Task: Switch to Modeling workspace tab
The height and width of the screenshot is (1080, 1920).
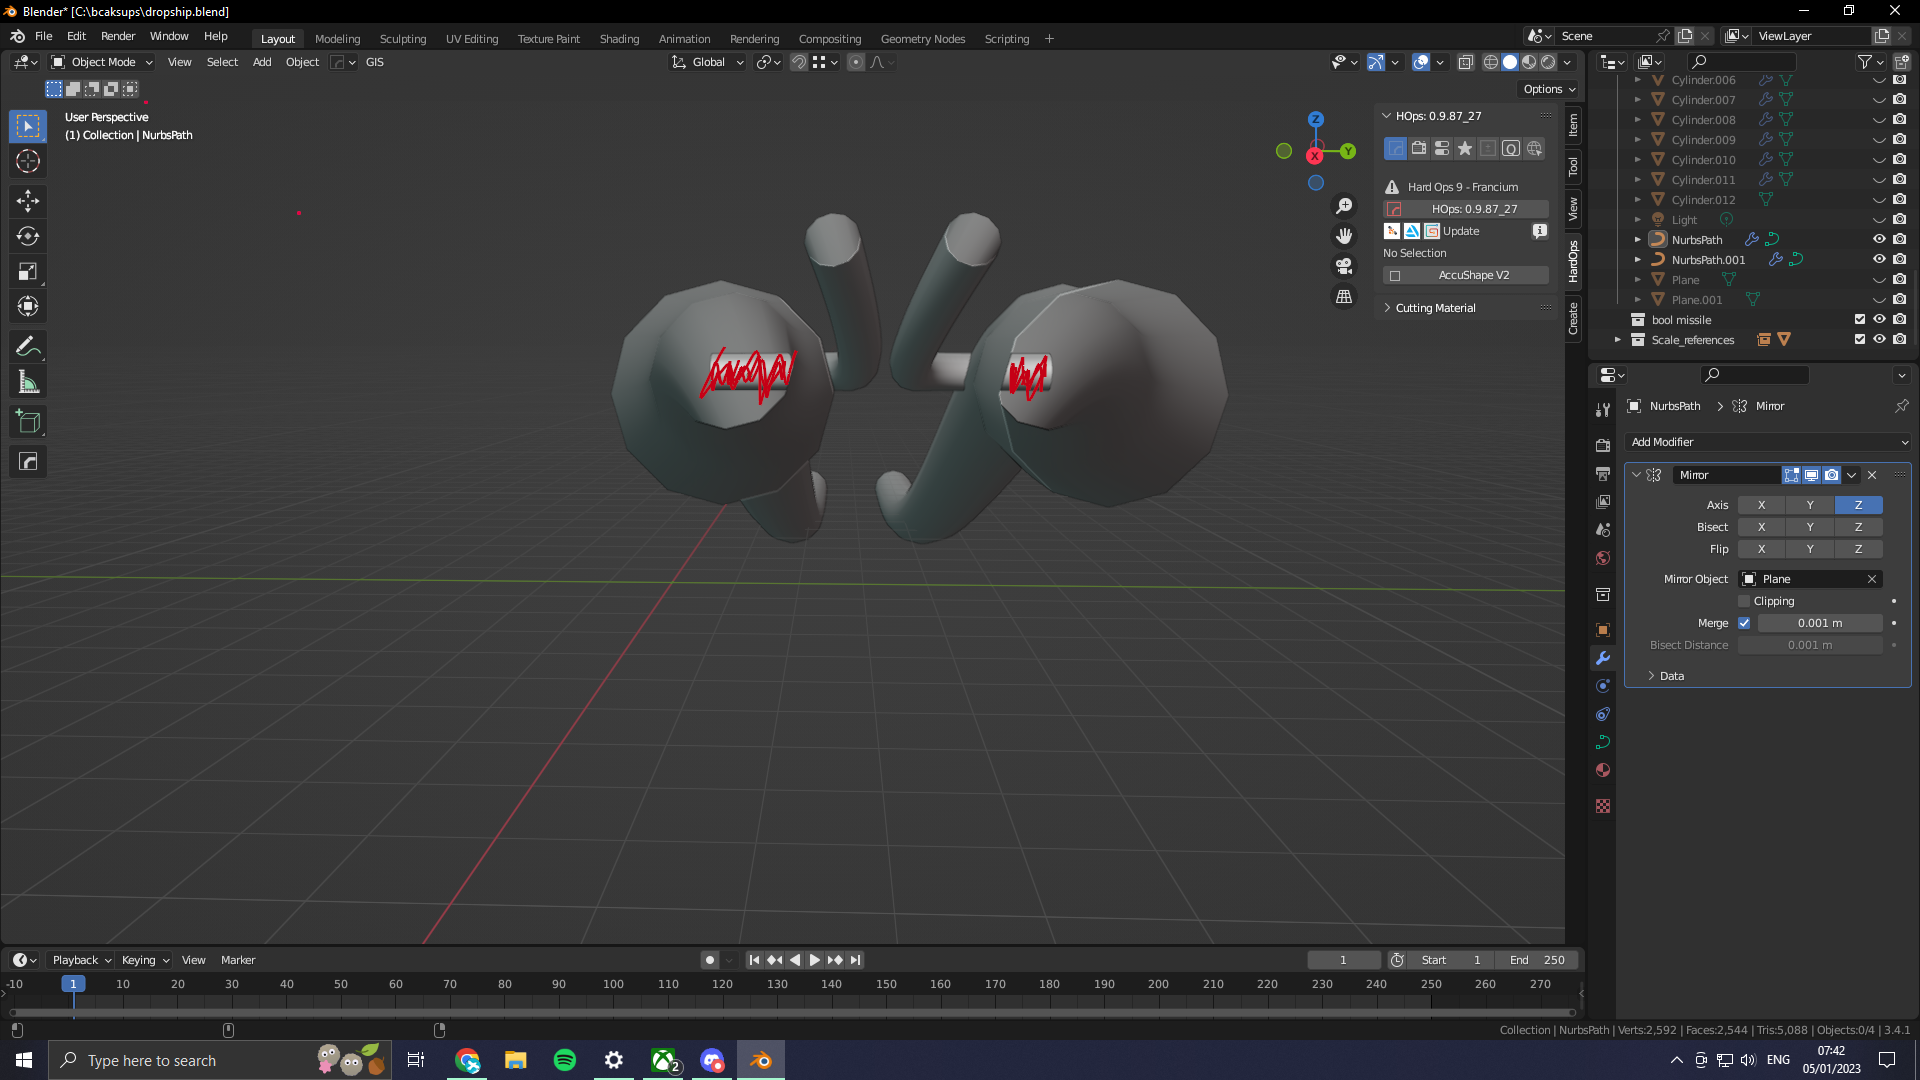Action: (x=337, y=39)
